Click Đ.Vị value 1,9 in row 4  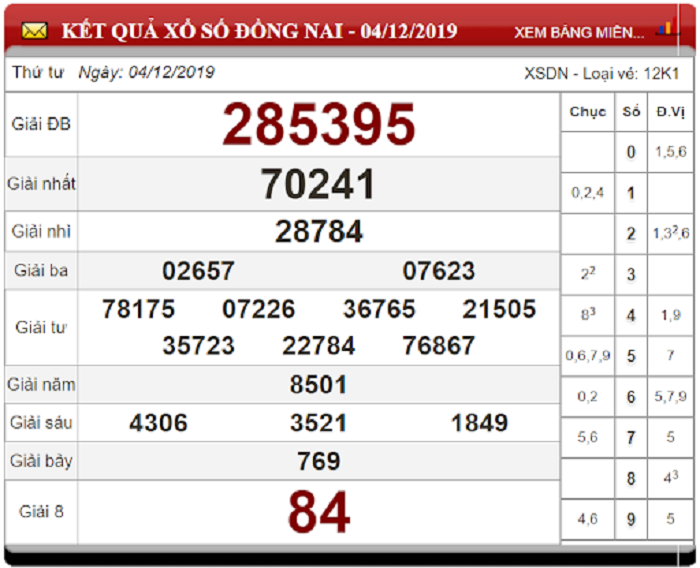pos(671,316)
